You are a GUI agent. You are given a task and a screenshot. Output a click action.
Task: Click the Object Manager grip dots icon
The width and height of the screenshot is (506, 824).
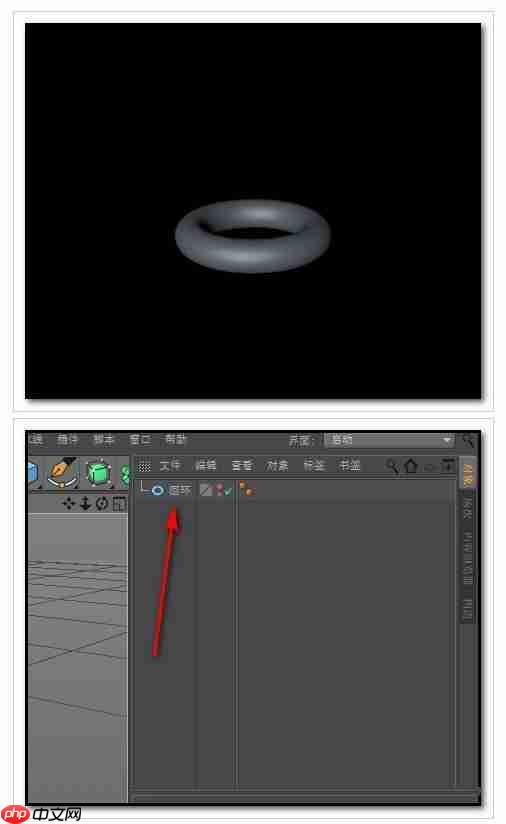click(x=144, y=466)
